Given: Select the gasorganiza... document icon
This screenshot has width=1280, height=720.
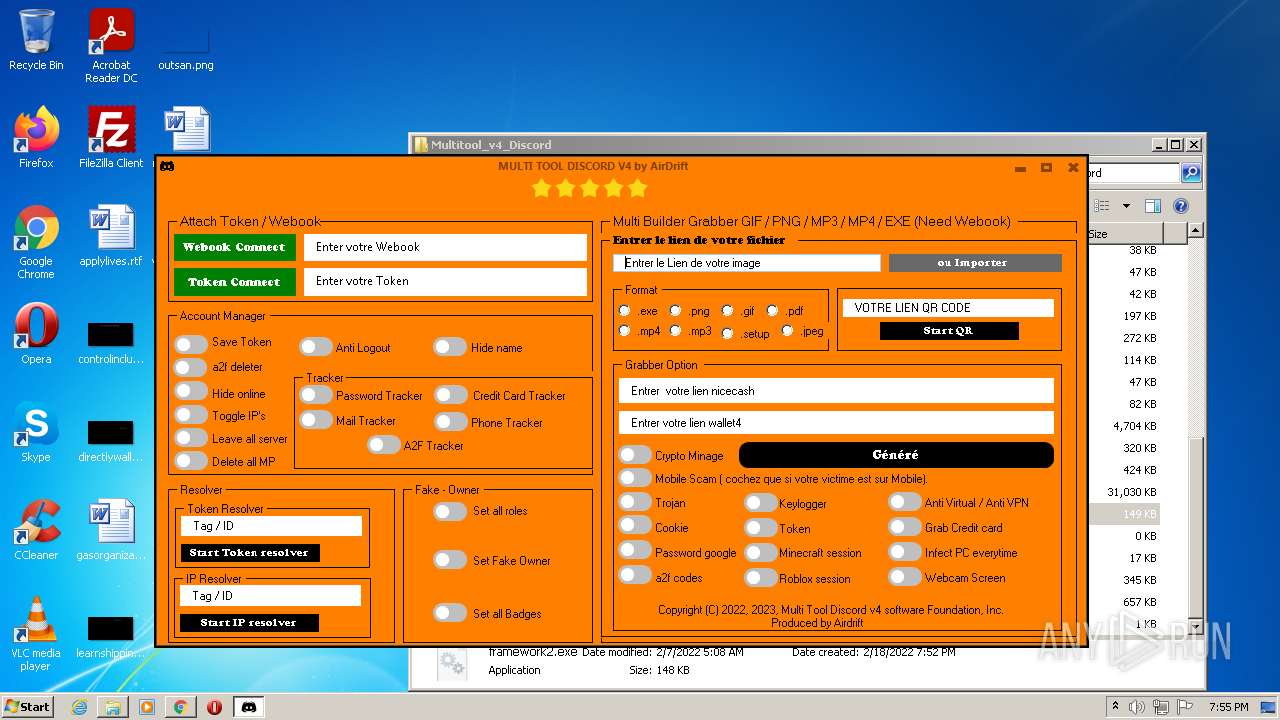Looking at the screenshot, I should pyautogui.click(x=111, y=530).
